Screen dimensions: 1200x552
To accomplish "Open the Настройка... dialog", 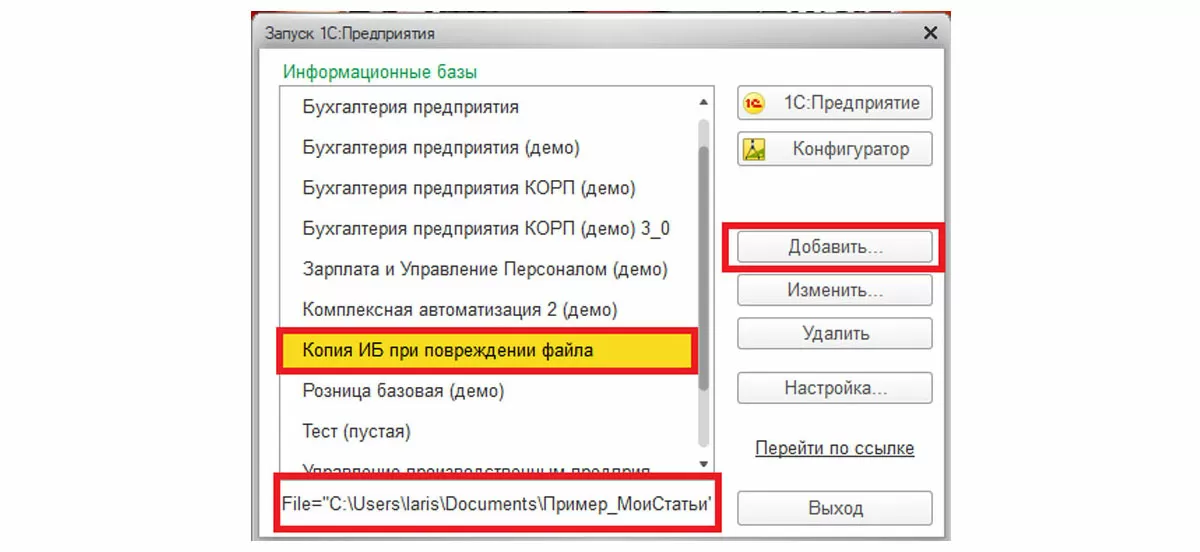I will pos(835,387).
